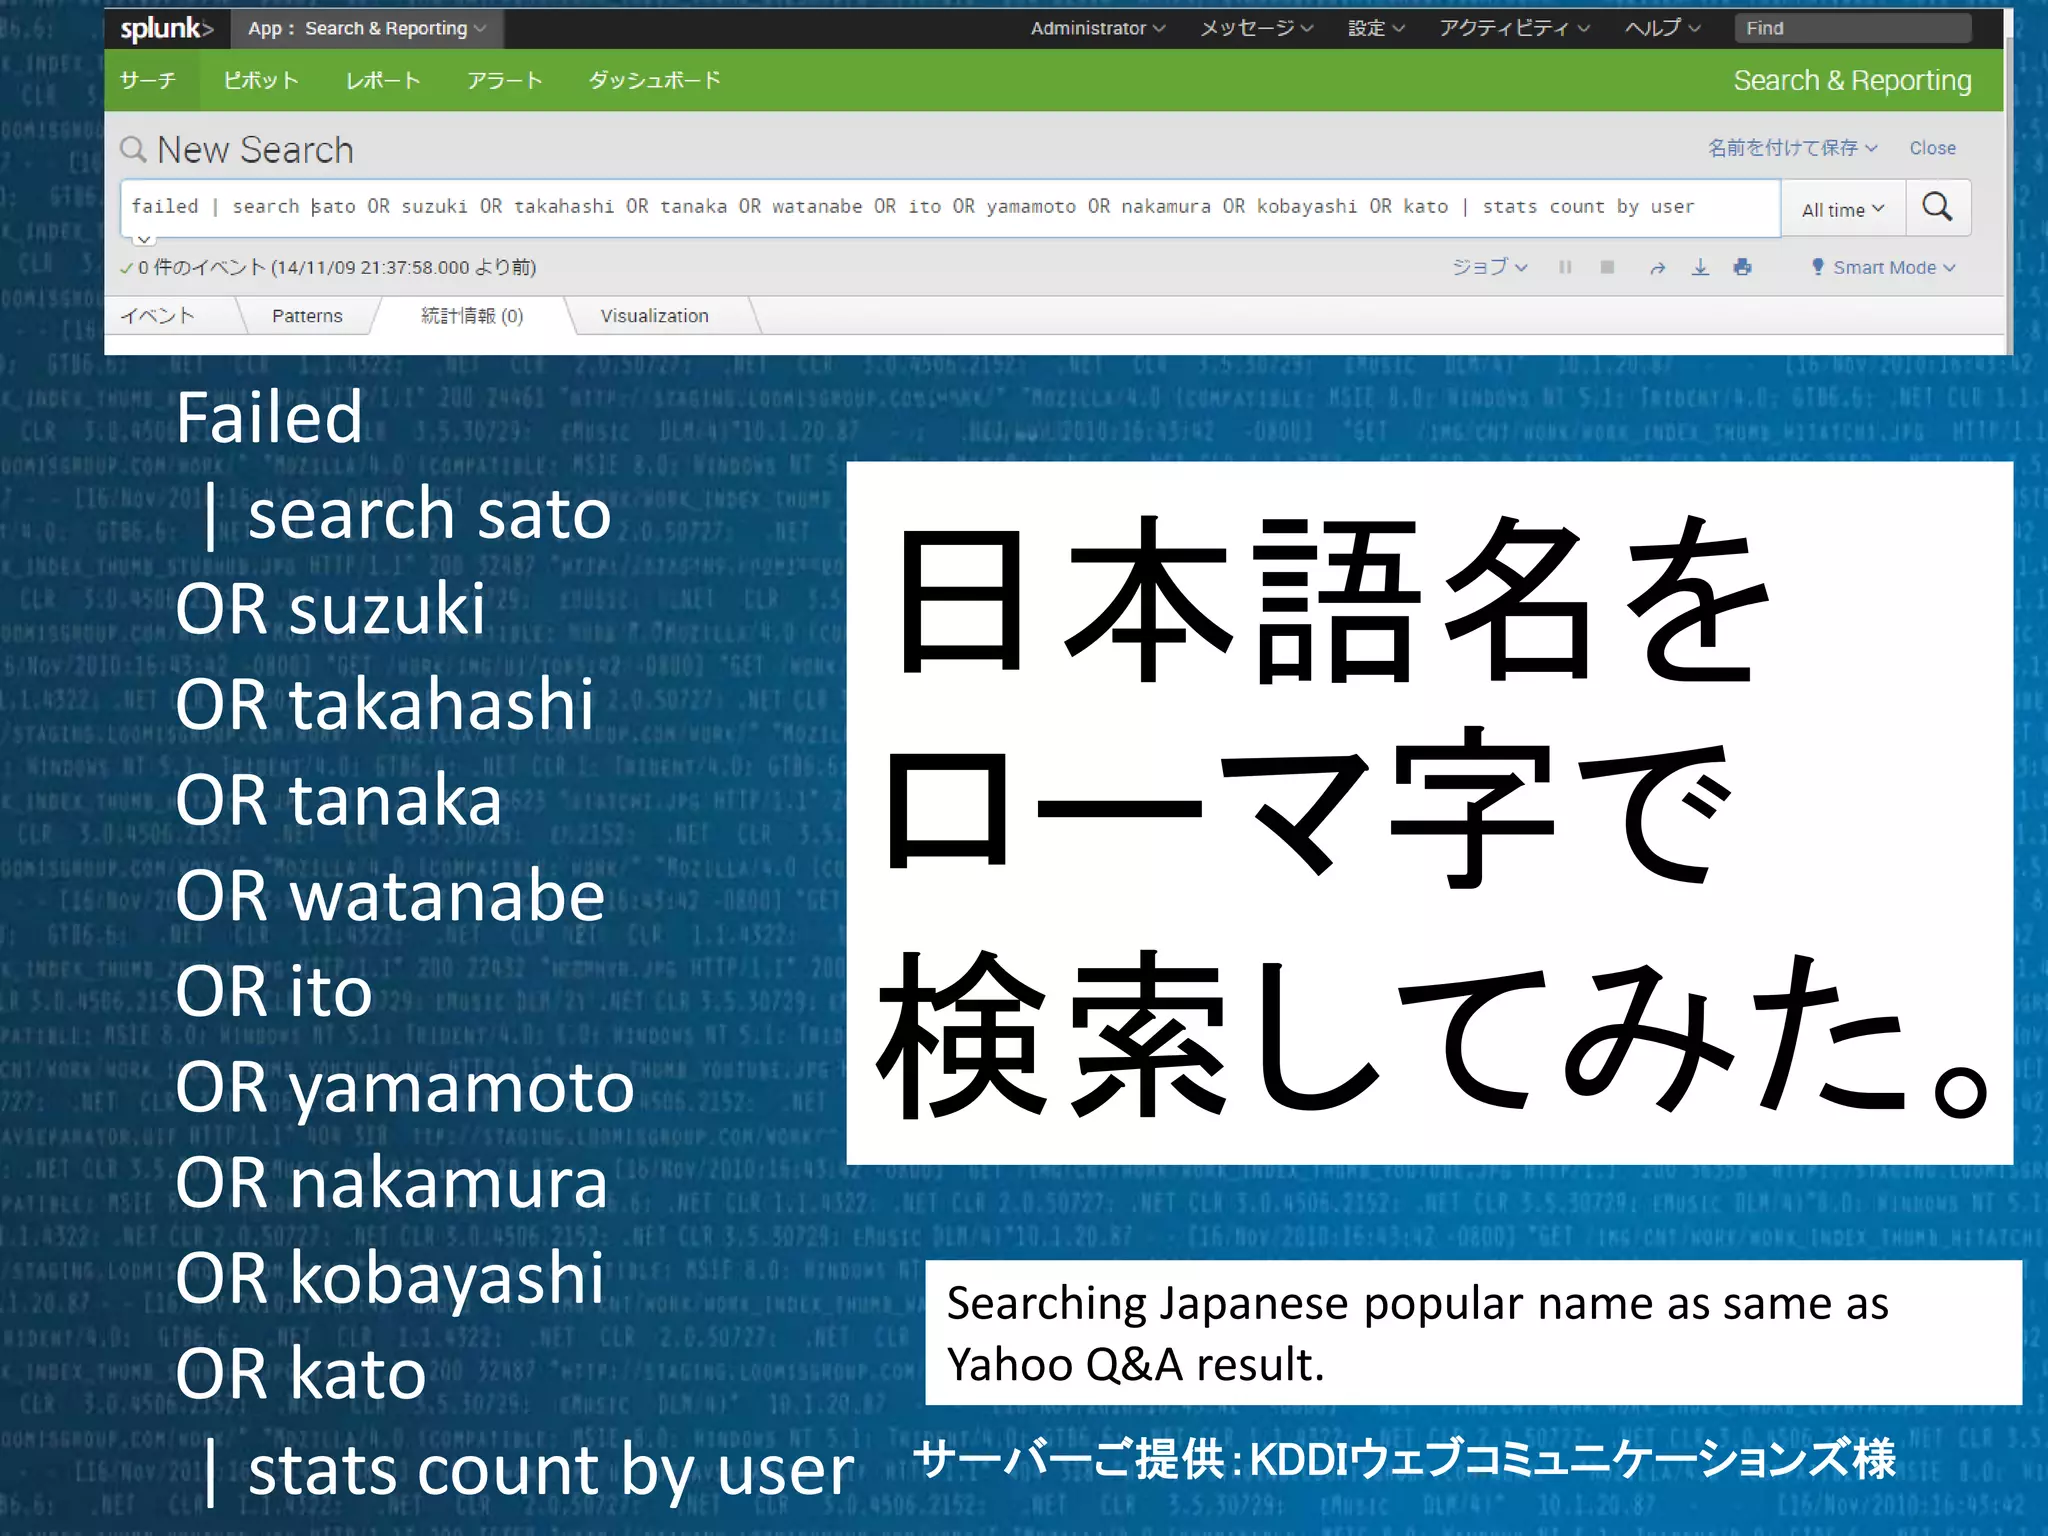
Task: Switch to the Patterns tab
Action: coord(307,316)
